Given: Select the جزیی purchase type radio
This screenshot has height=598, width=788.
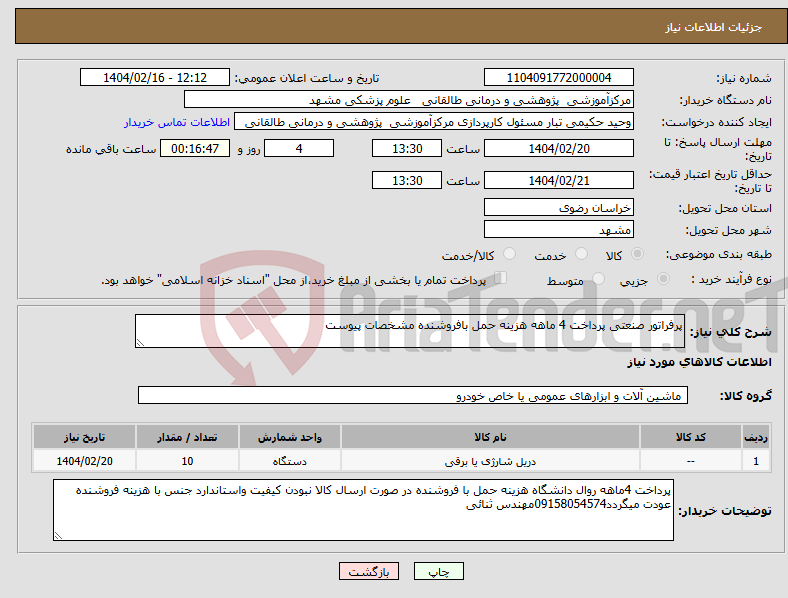Looking at the screenshot, I should click(663, 278).
